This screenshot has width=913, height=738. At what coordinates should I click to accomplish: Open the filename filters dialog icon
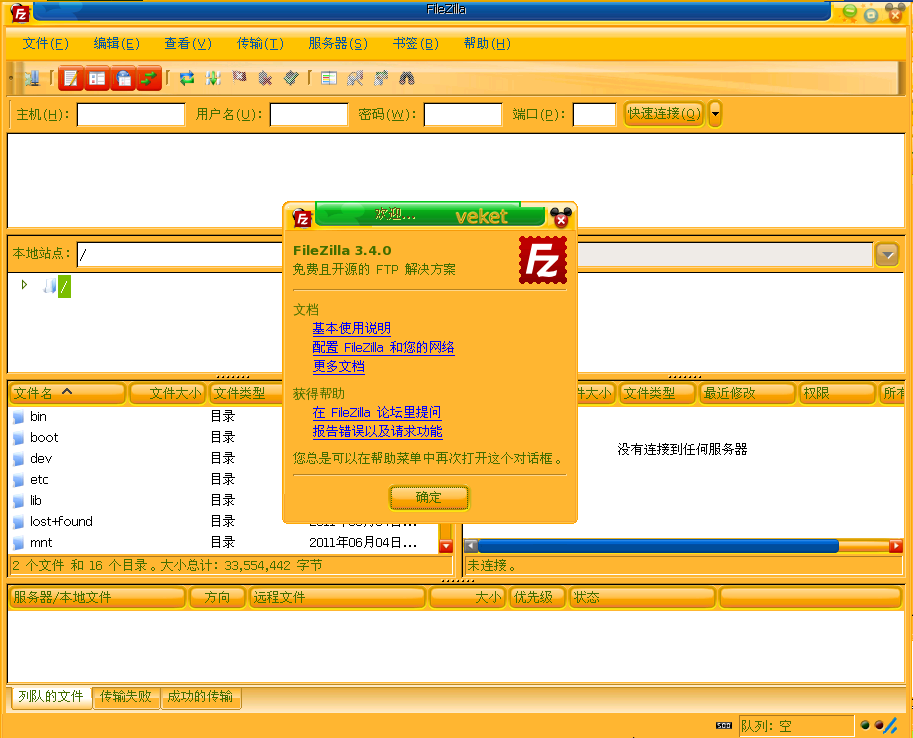click(329, 78)
